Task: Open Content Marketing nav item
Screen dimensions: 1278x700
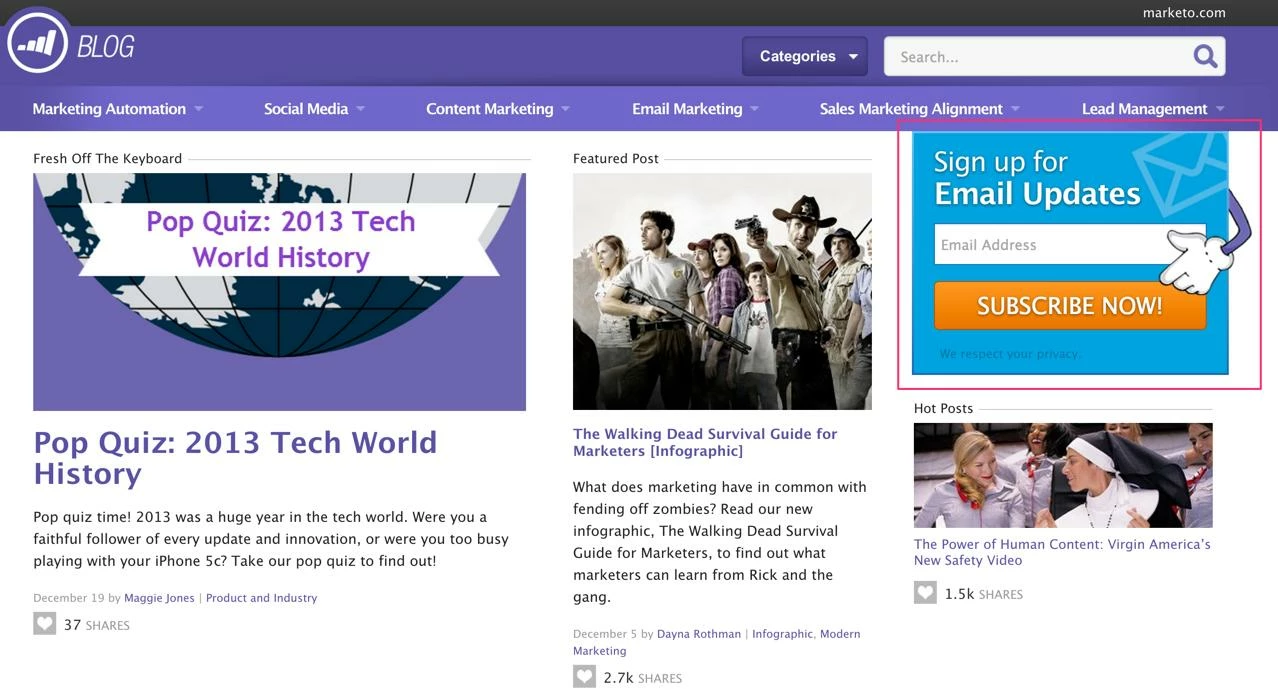Action: (490, 108)
